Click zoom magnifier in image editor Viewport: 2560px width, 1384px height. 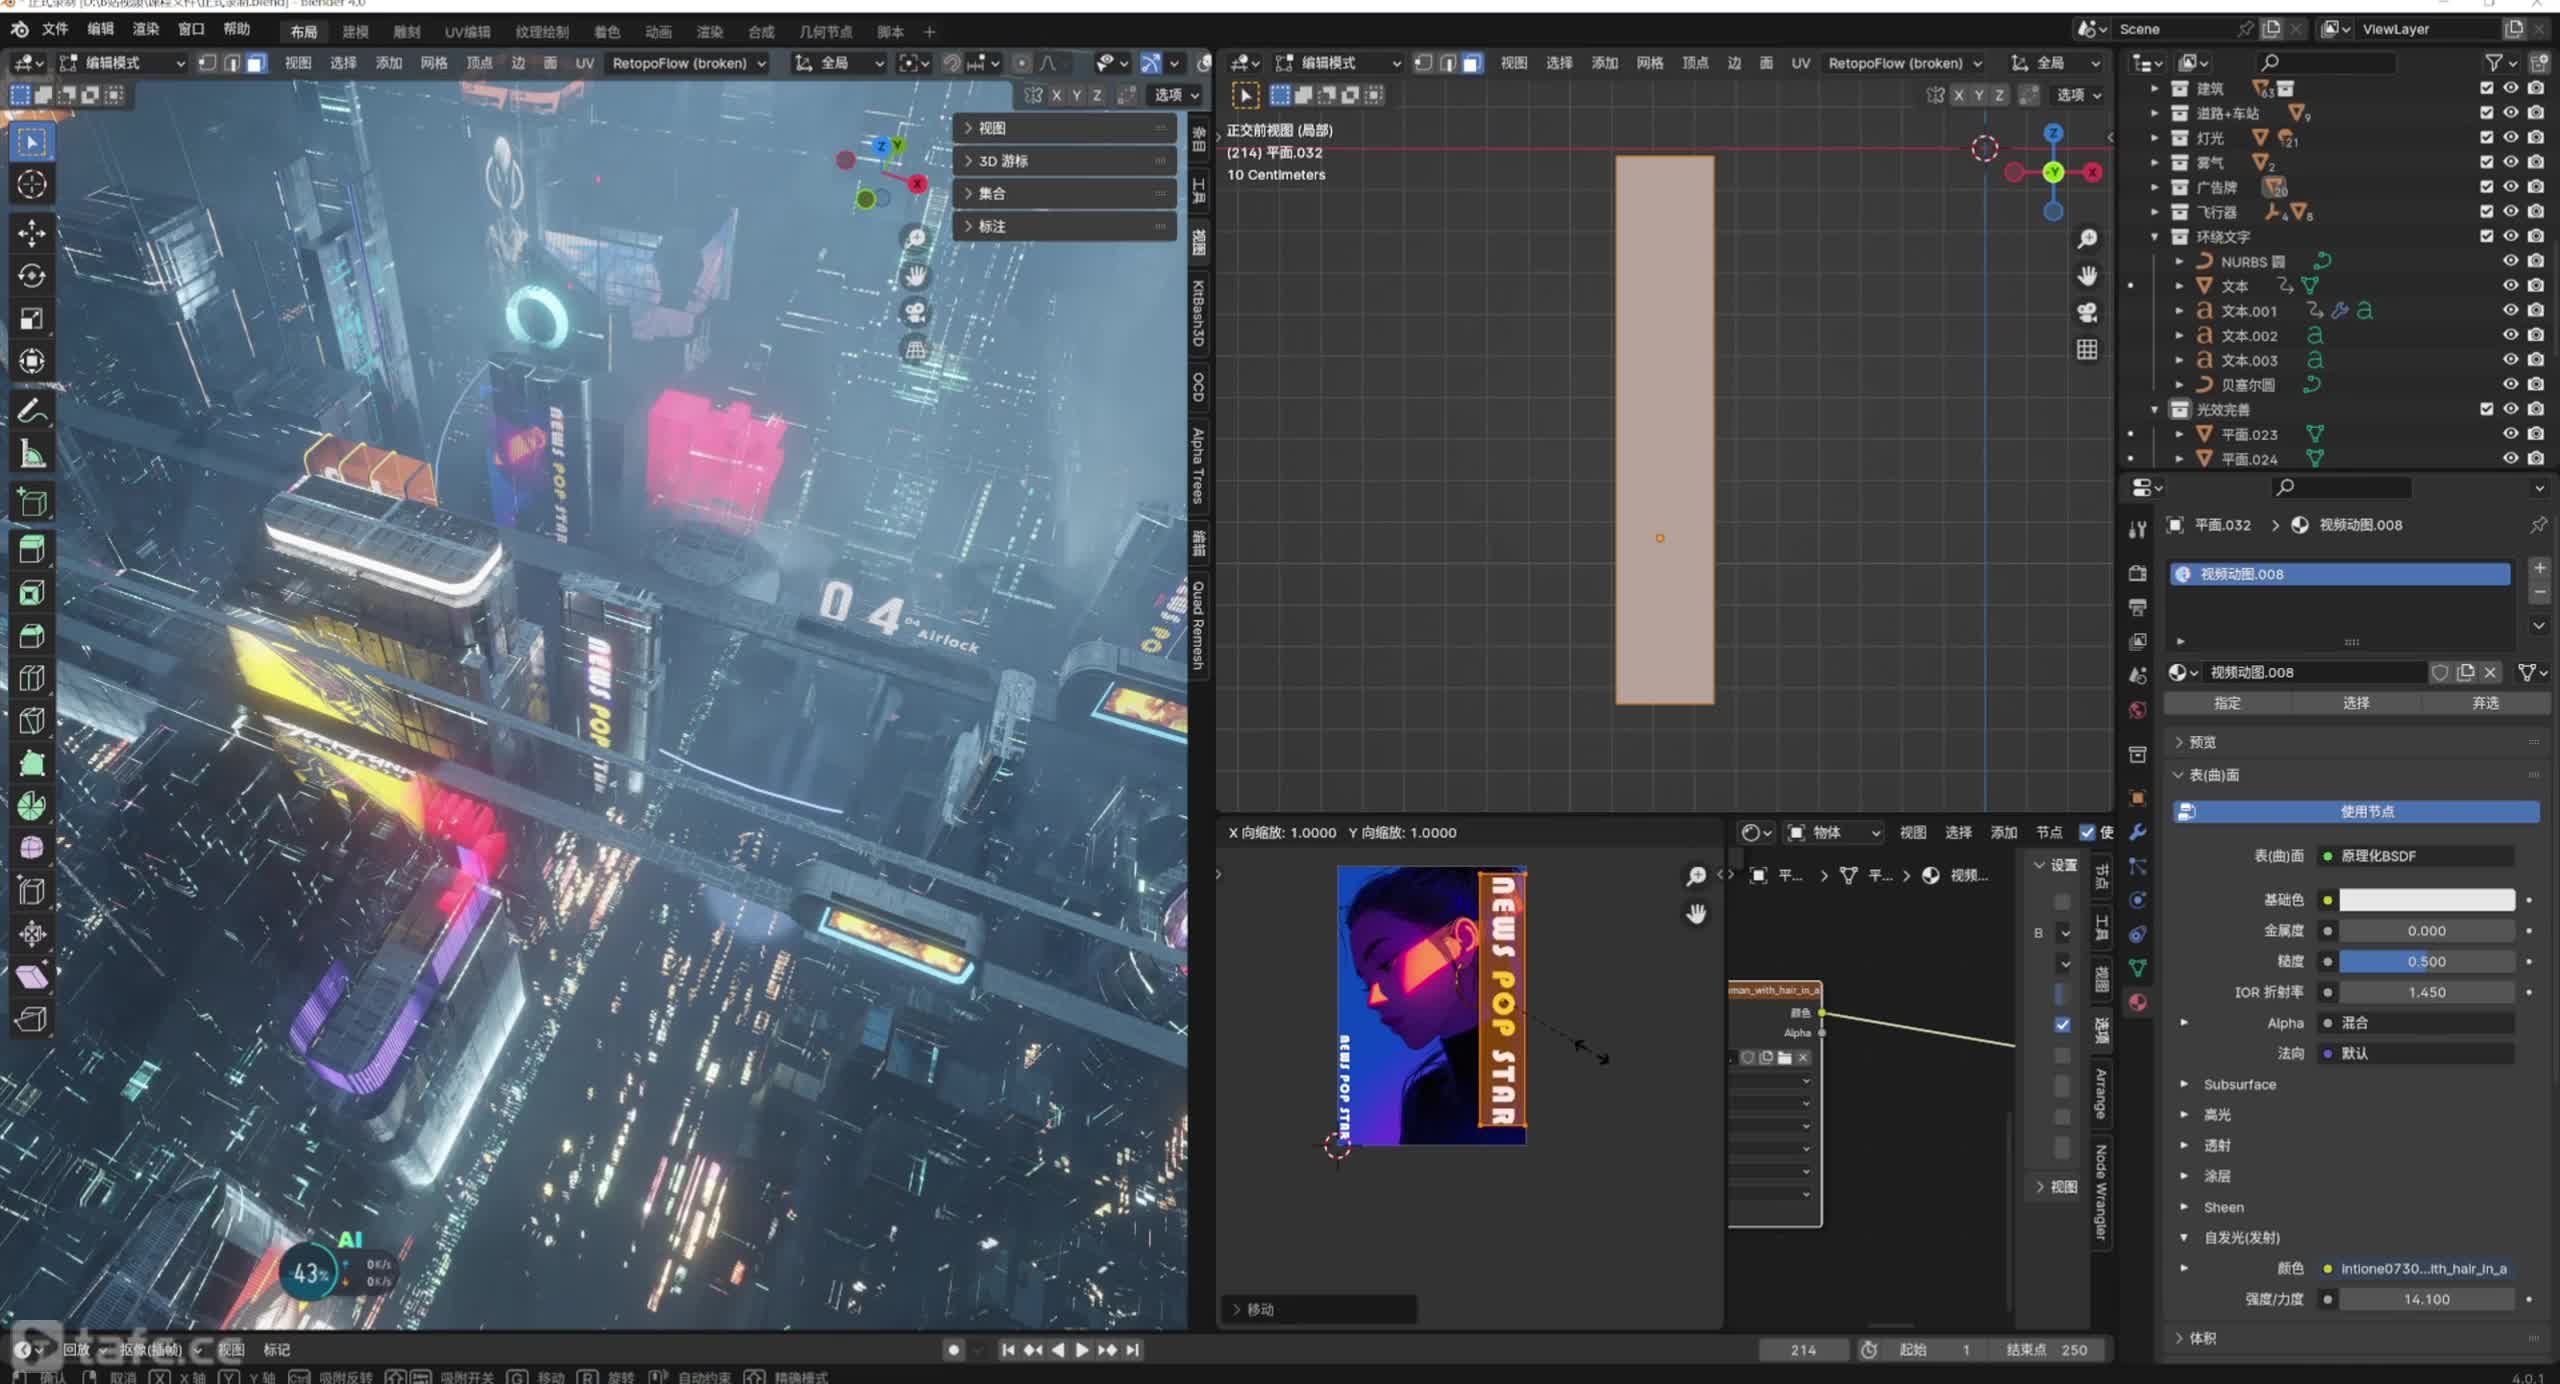tap(1696, 877)
